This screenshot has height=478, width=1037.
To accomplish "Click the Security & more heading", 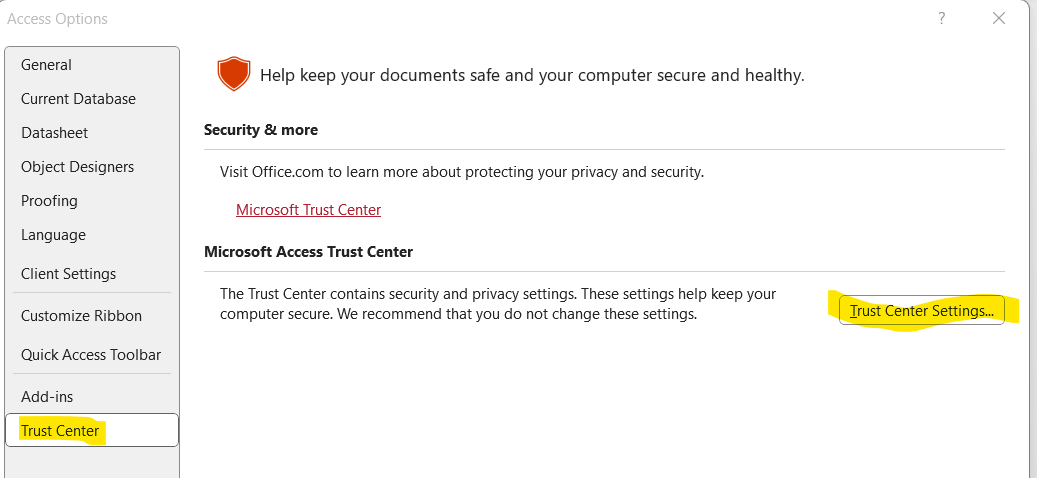I will [261, 130].
